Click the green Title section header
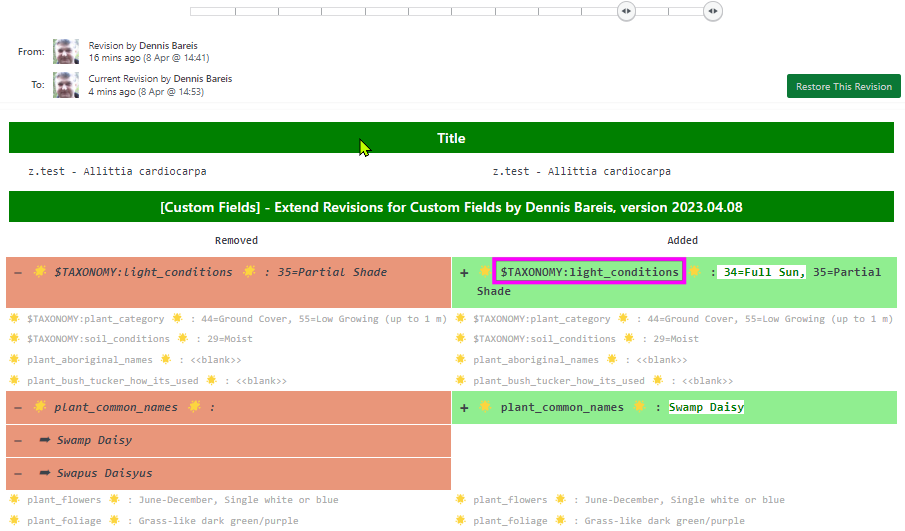 click(451, 138)
